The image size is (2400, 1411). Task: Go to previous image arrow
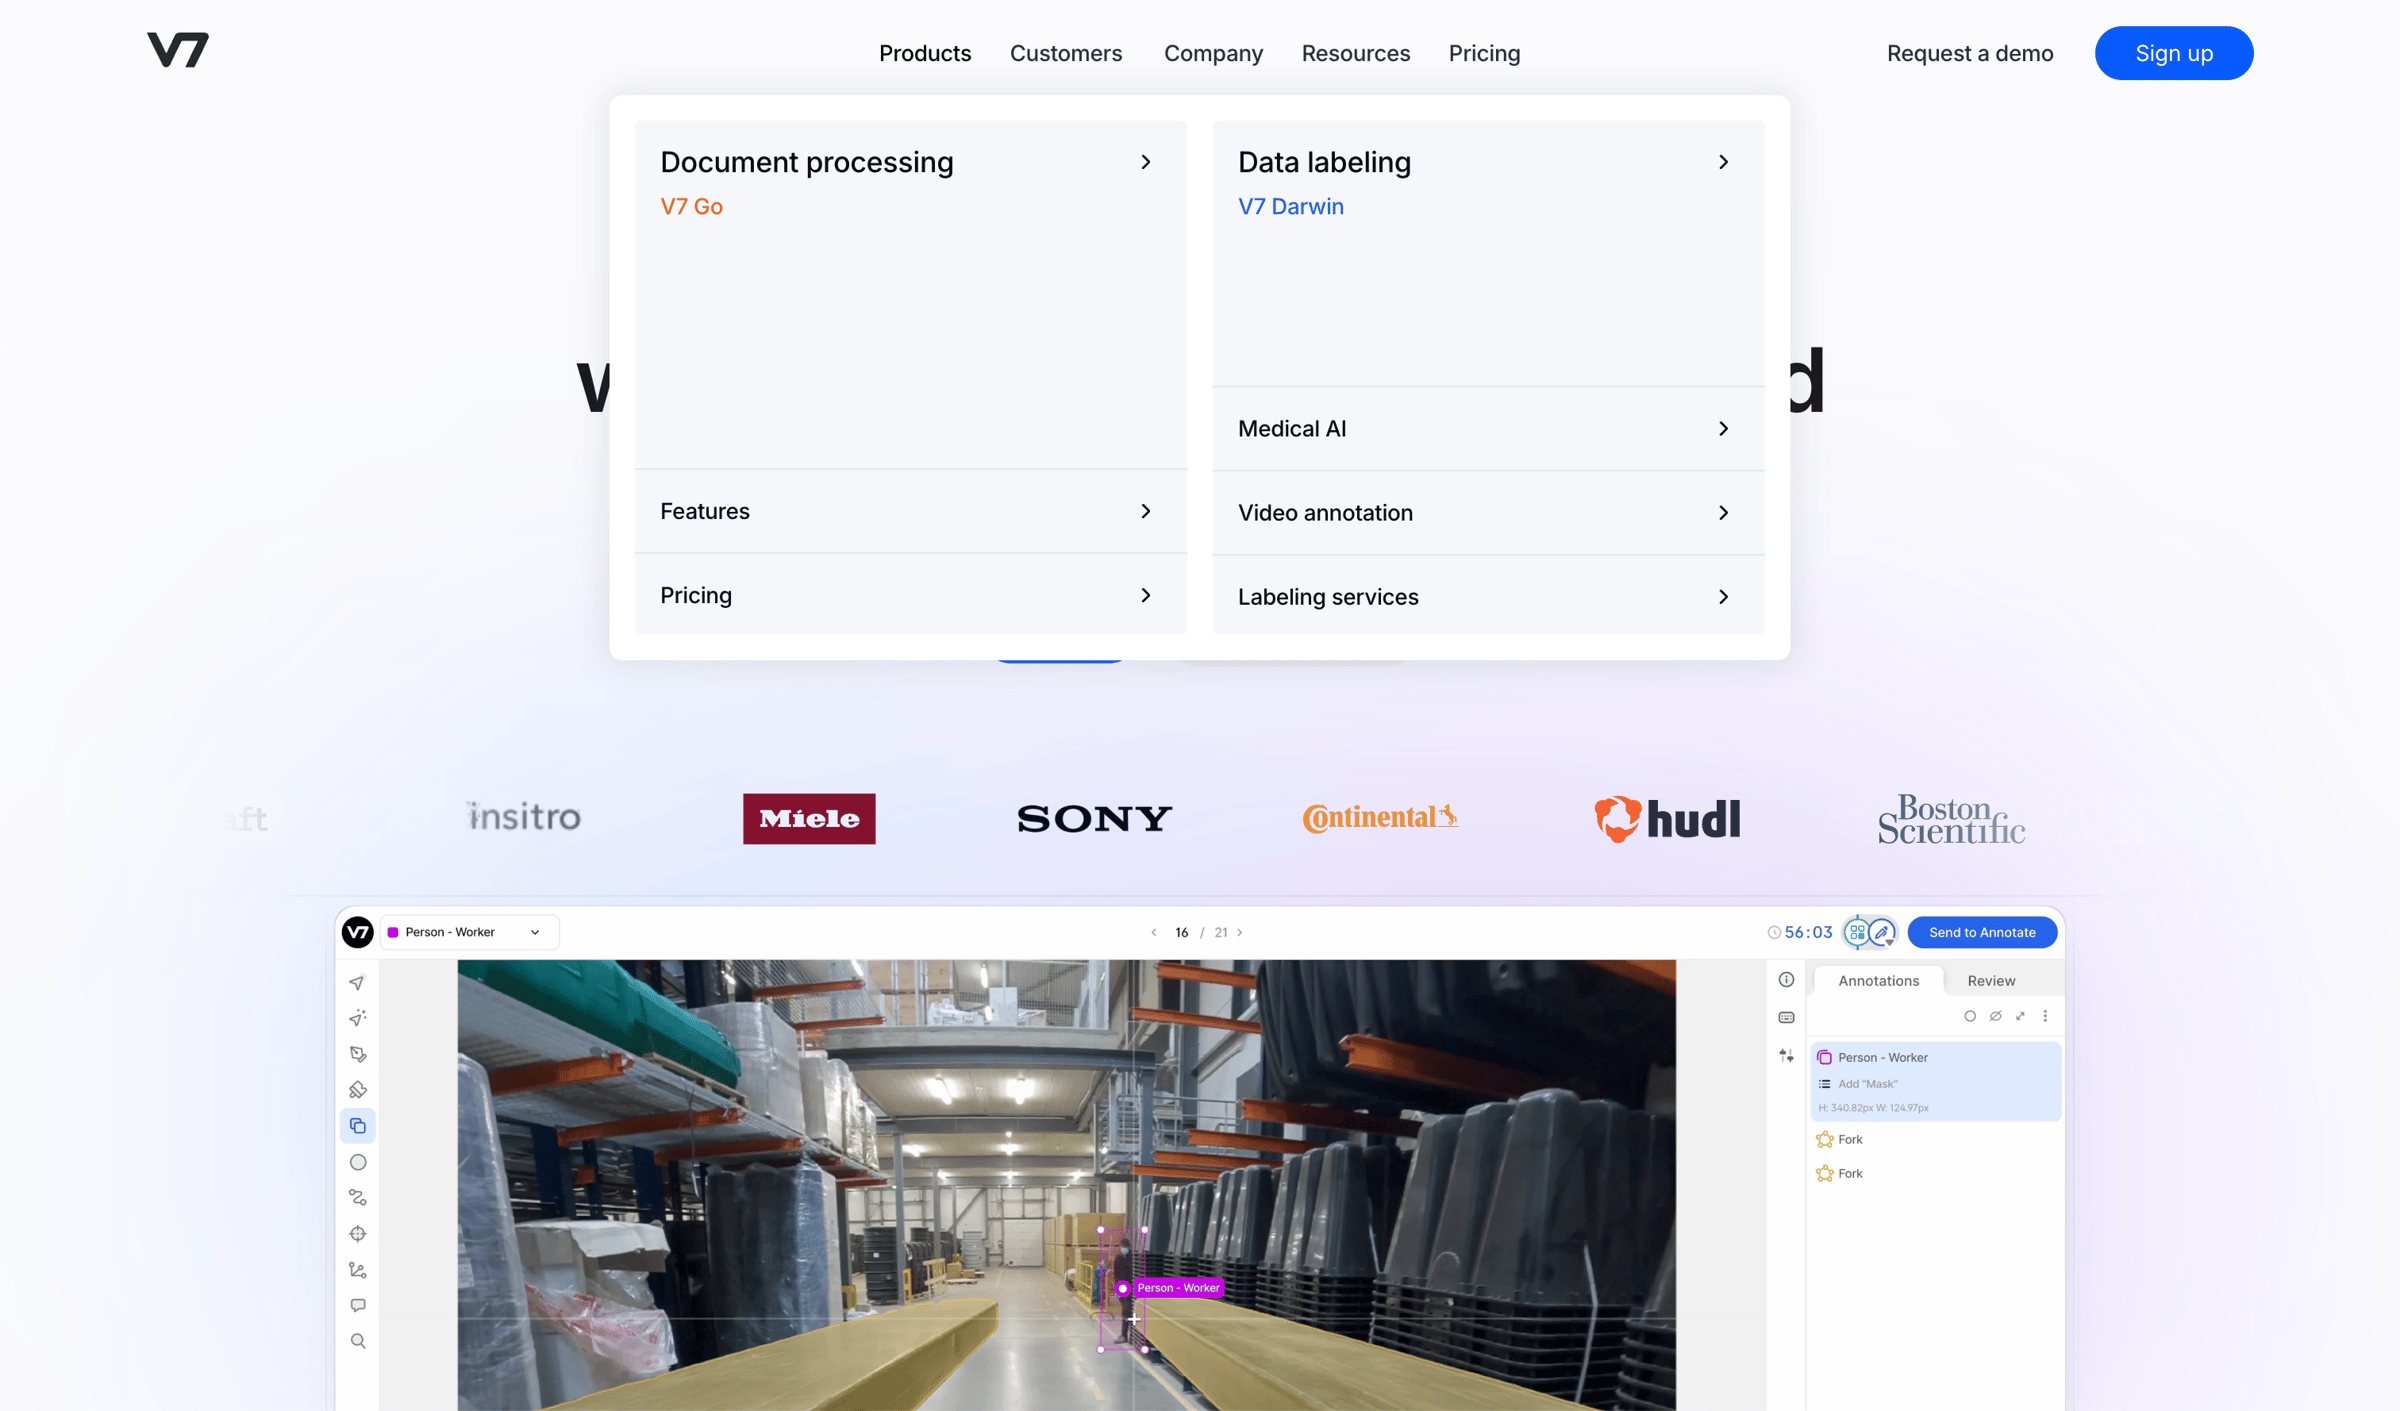click(1153, 932)
